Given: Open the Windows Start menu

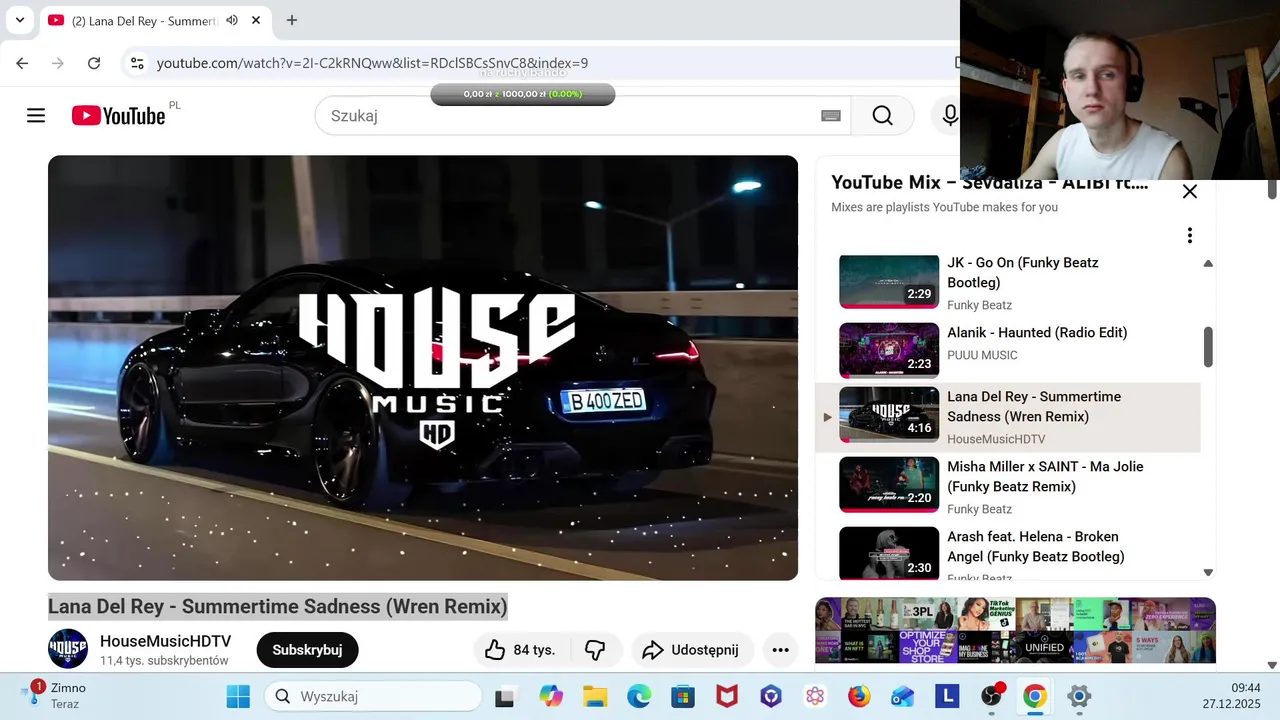Looking at the screenshot, I should (238, 697).
